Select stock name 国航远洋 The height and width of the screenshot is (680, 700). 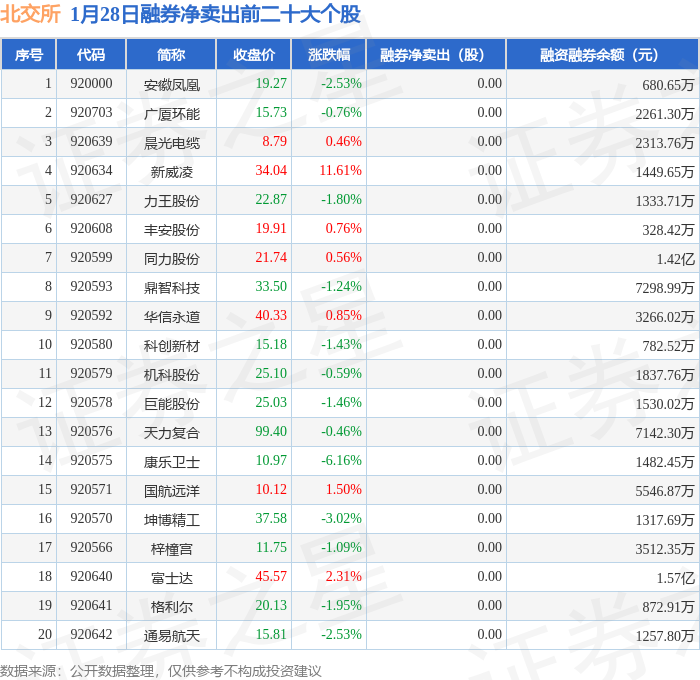point(171,491)
